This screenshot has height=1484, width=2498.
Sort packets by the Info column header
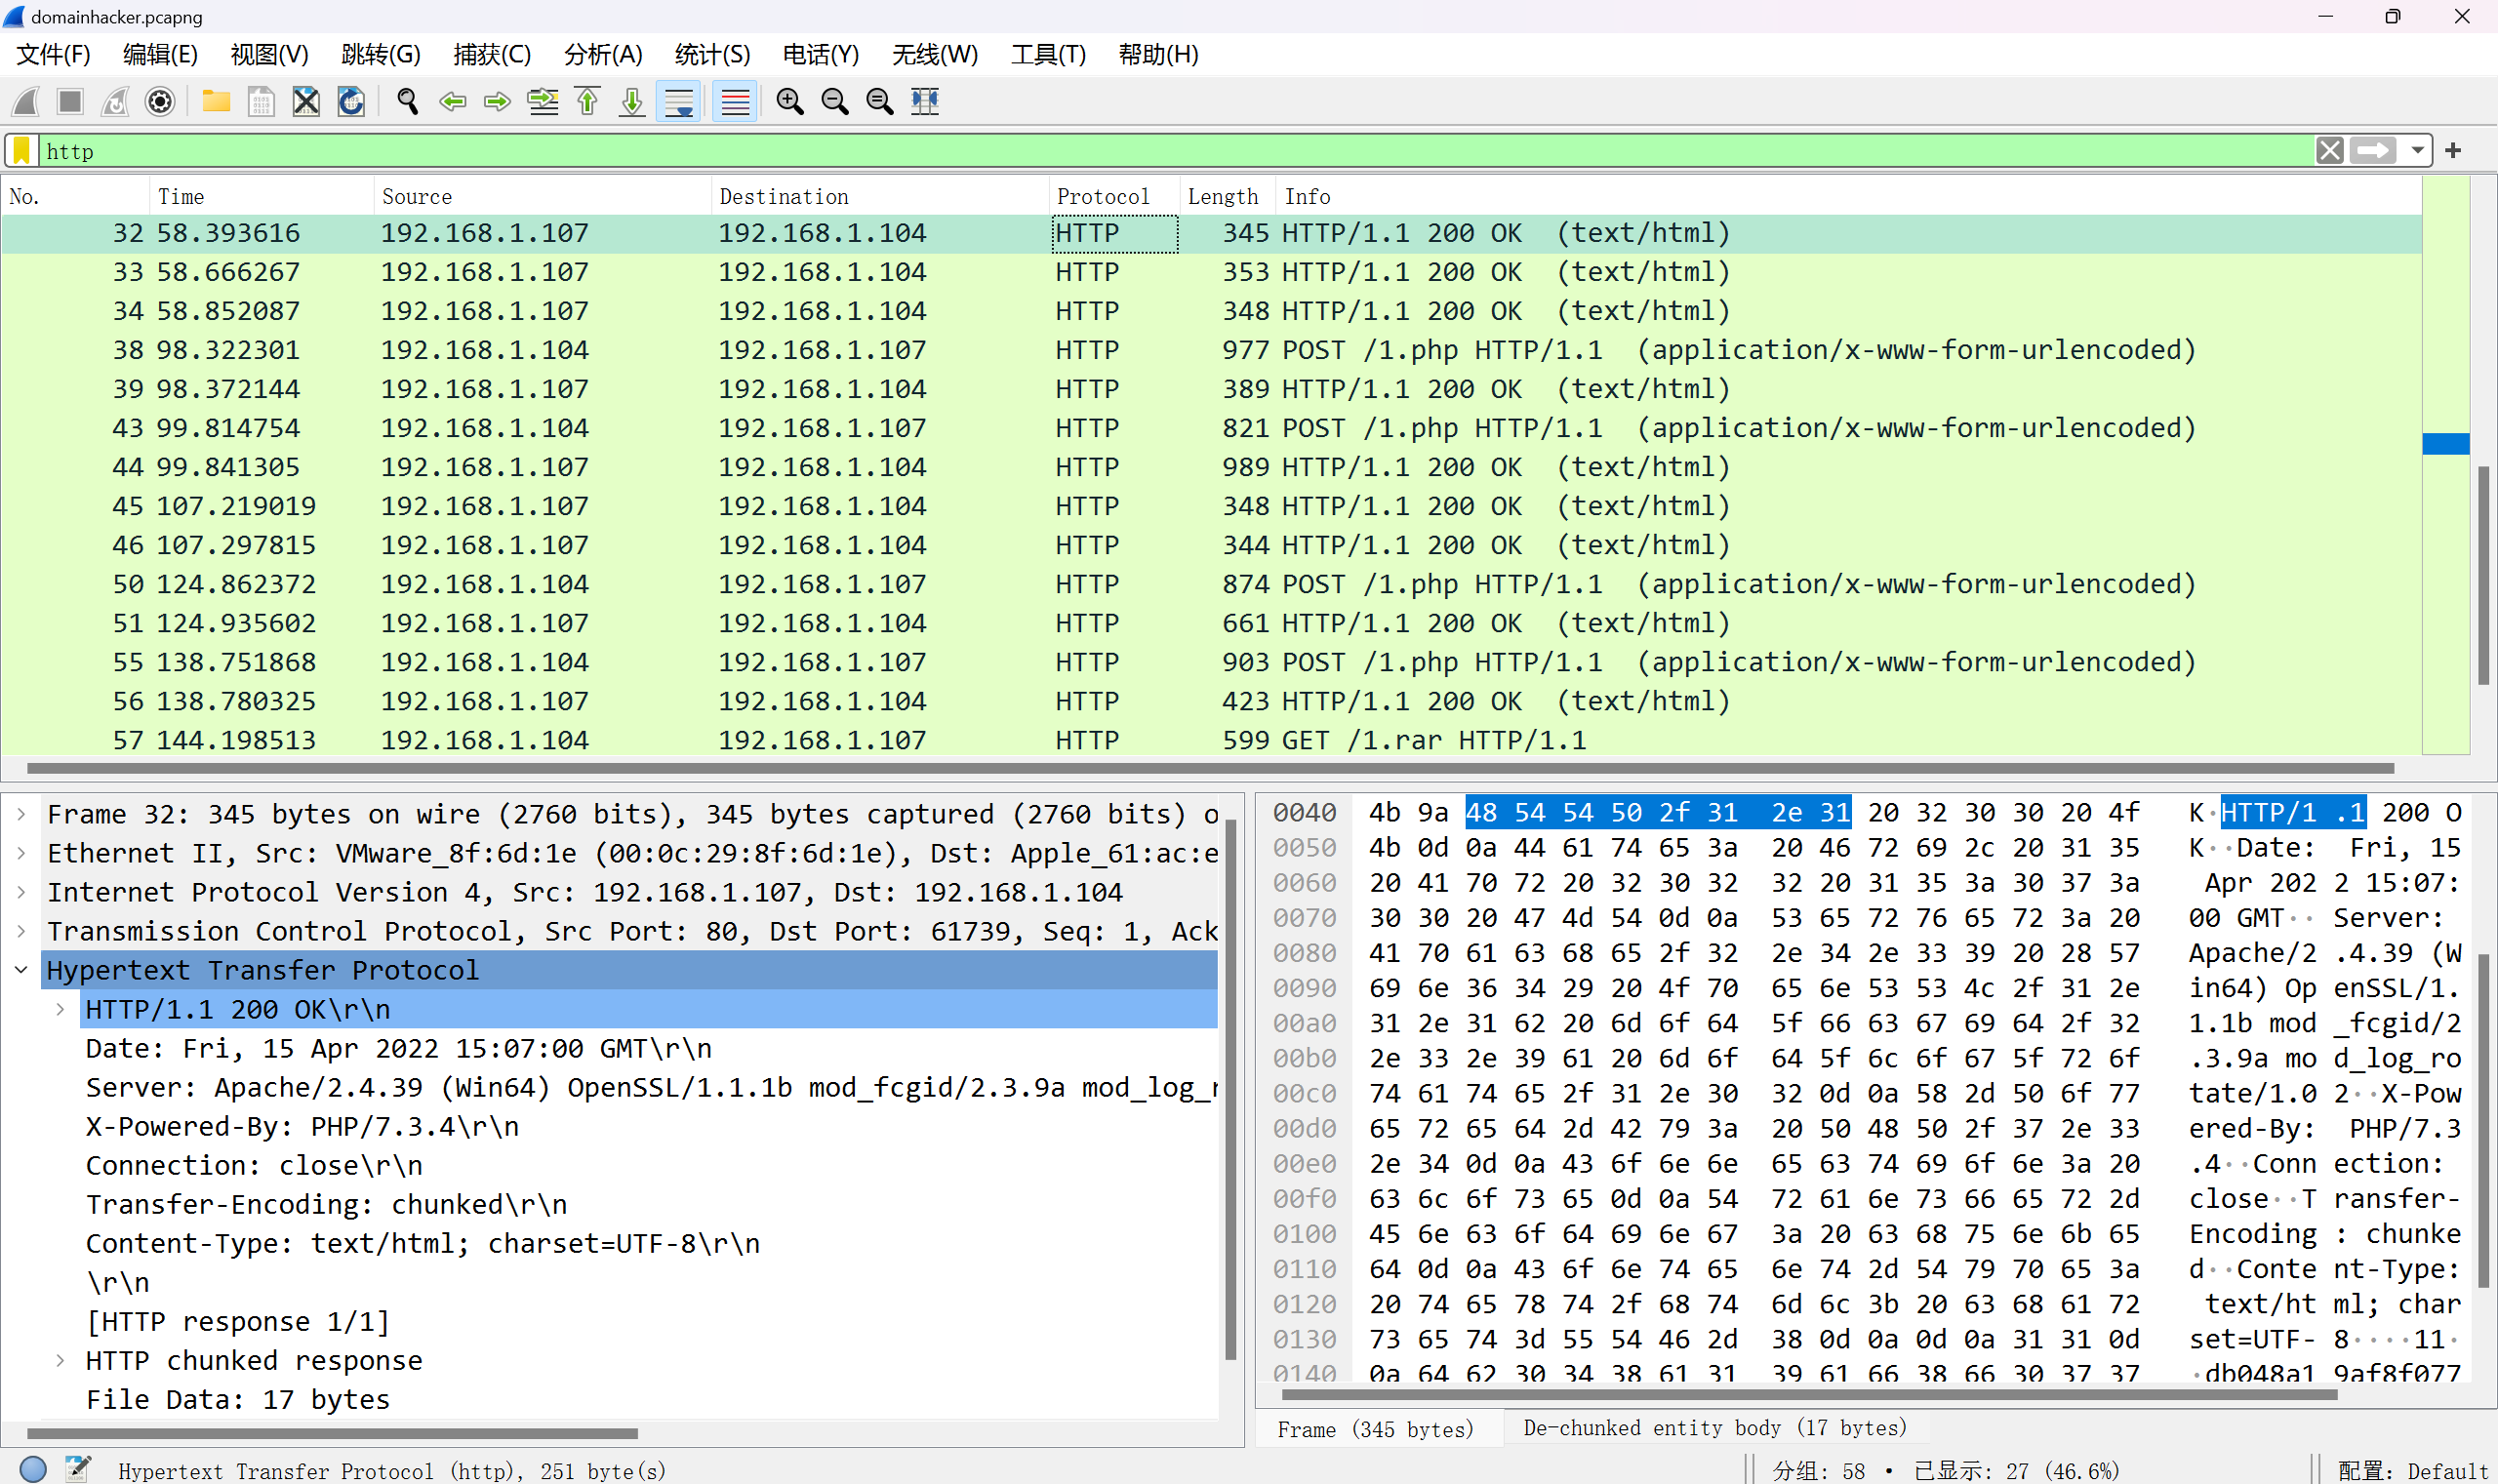point(1848,196)
